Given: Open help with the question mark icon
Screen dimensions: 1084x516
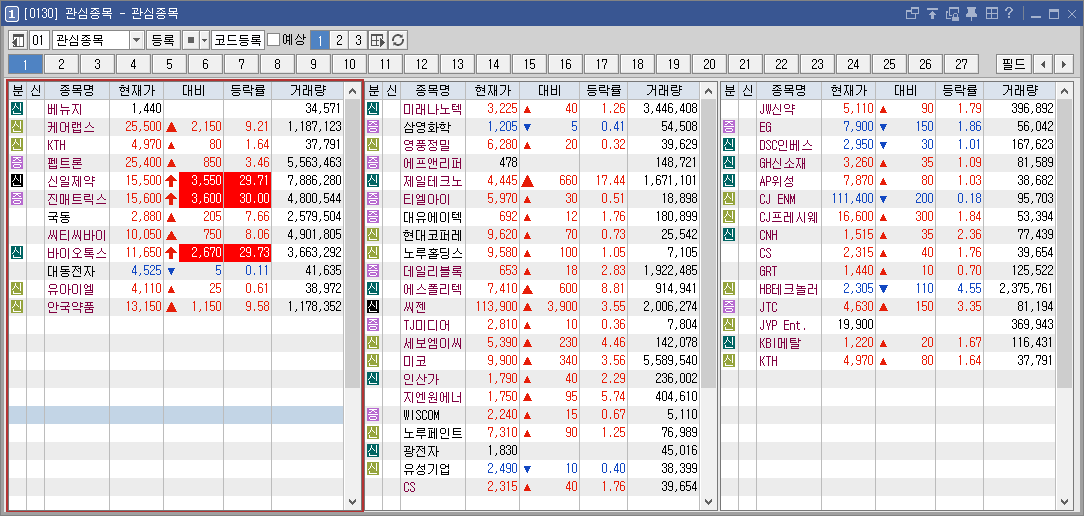Looking at the screenshot, I should (1009, 13).
